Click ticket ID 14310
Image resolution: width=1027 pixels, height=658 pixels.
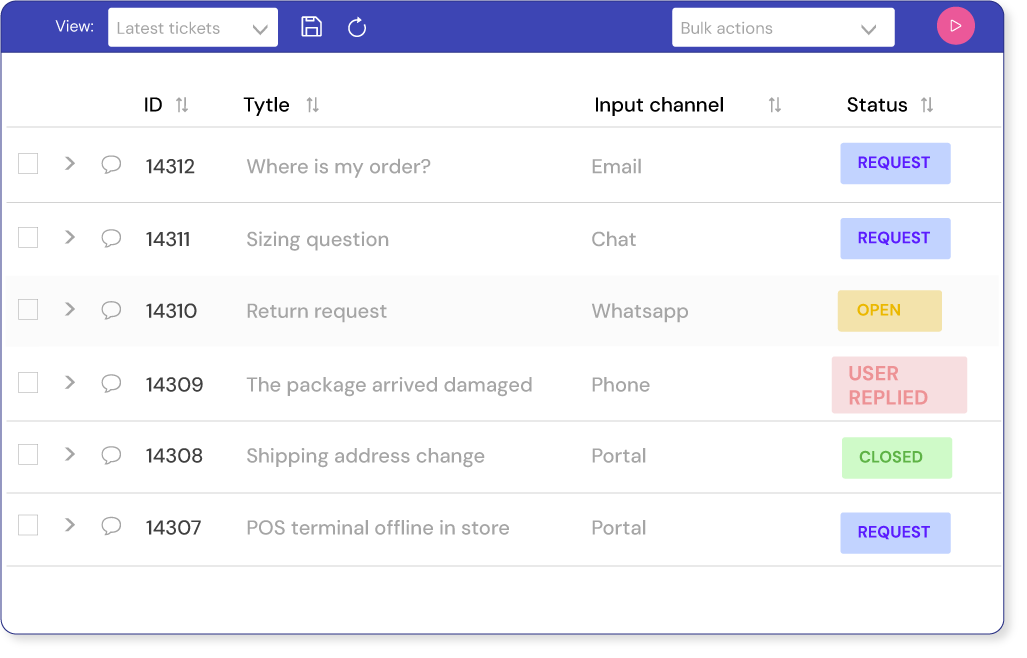coord(171,311)
